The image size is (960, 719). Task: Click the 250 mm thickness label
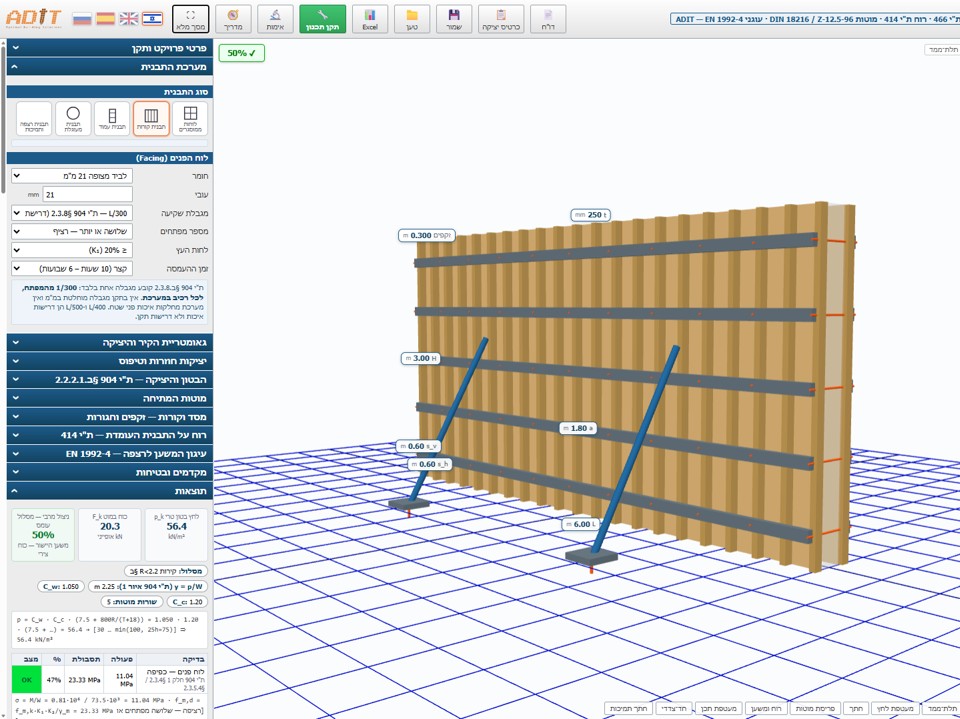(590, 215)
